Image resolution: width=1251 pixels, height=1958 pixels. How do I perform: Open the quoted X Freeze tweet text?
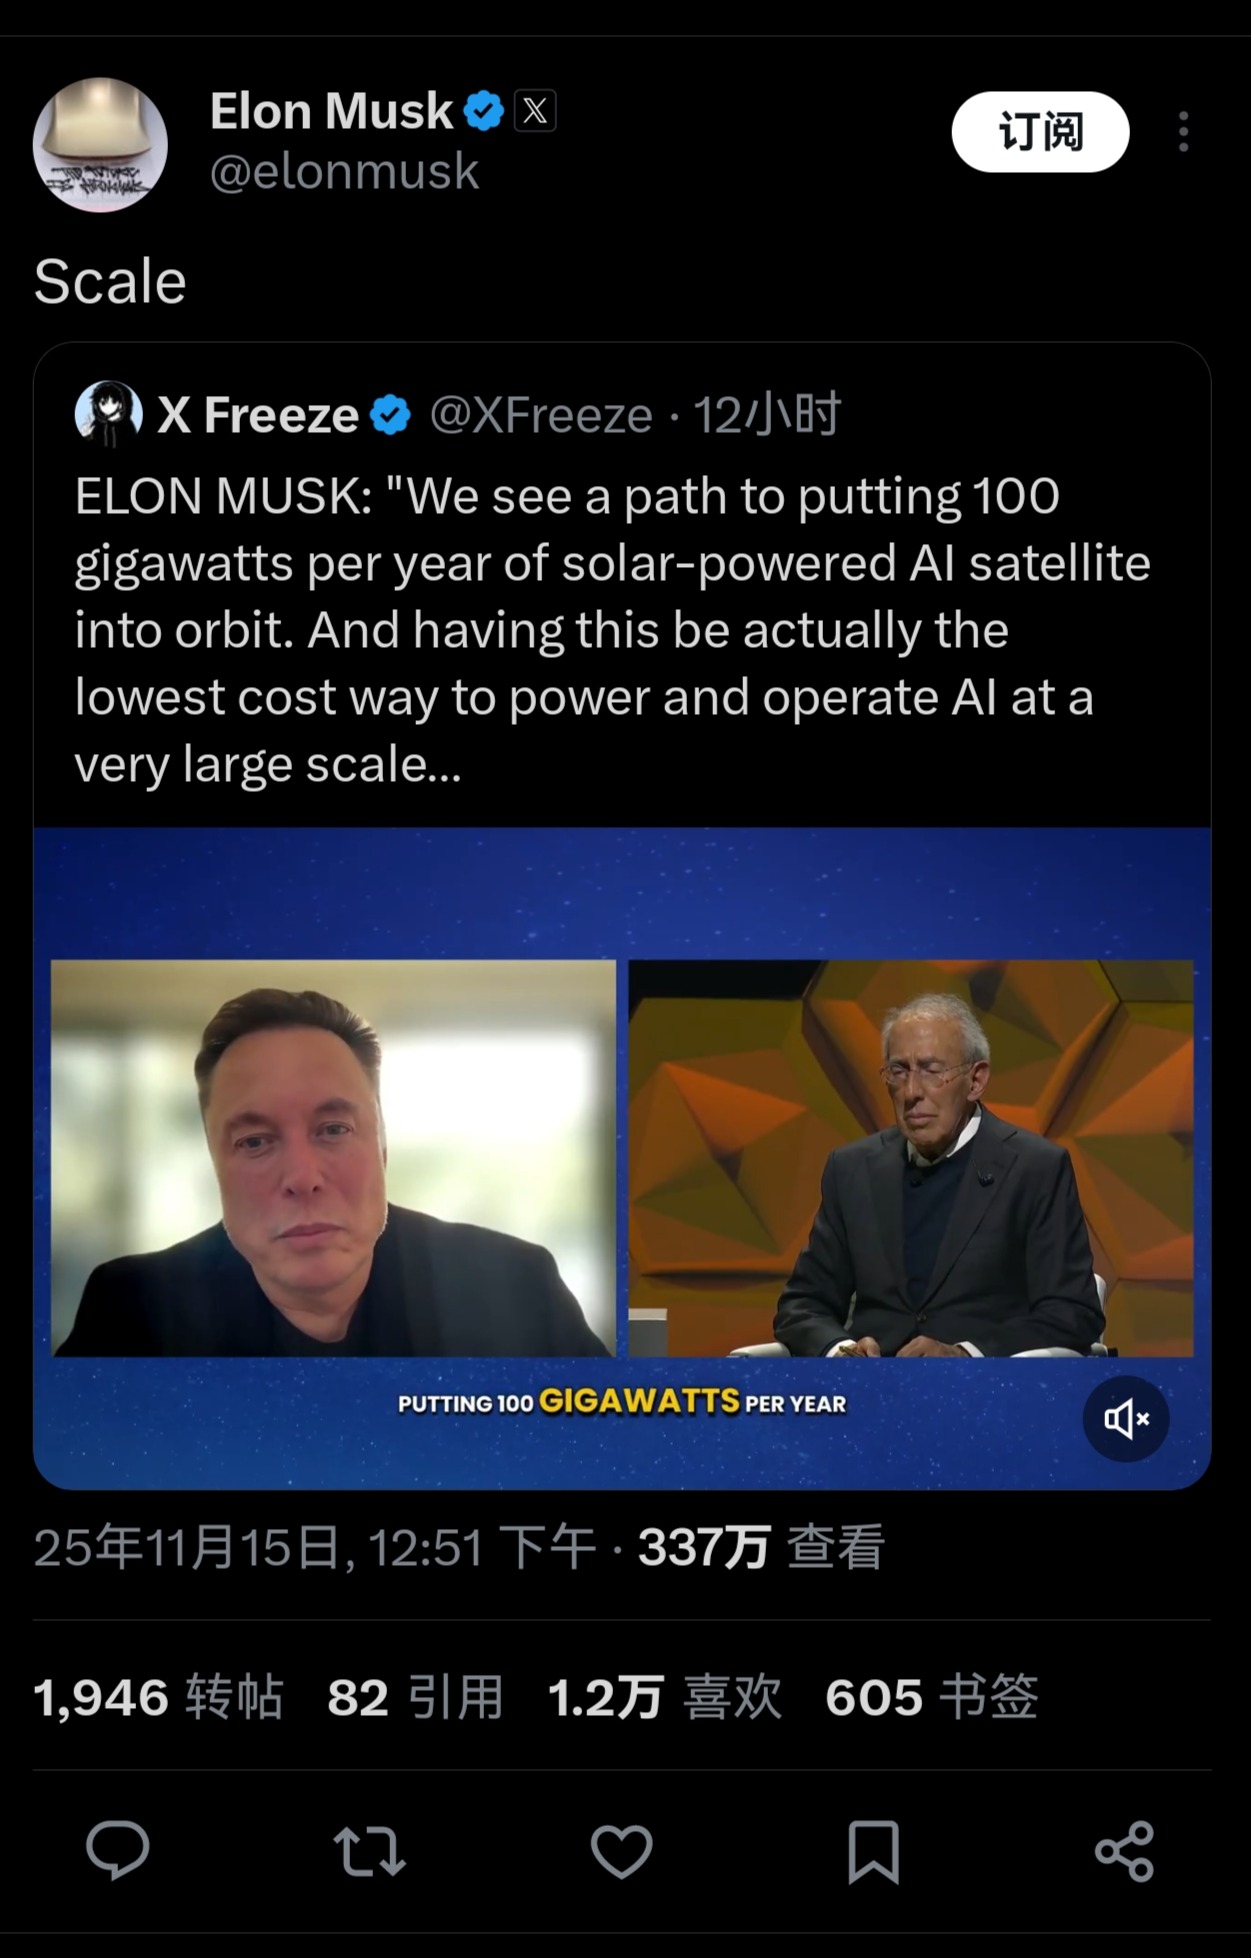(x=612, y=630)
